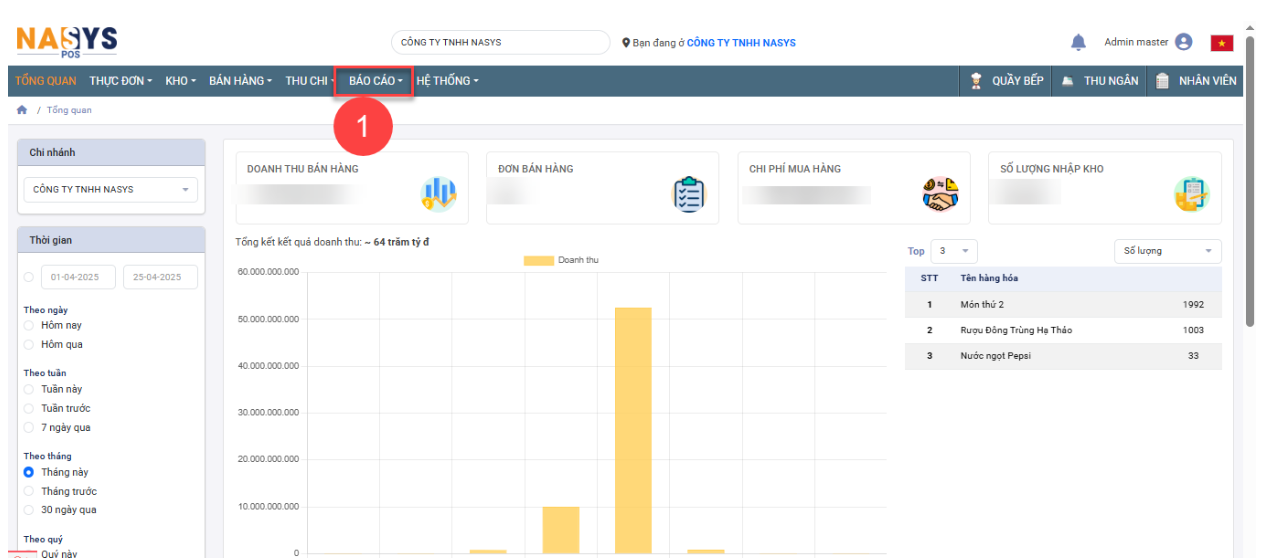Click the Đơn bán hàng checklist icon
The width and height of the screenshot is (1261, 559).
point(689,194)
